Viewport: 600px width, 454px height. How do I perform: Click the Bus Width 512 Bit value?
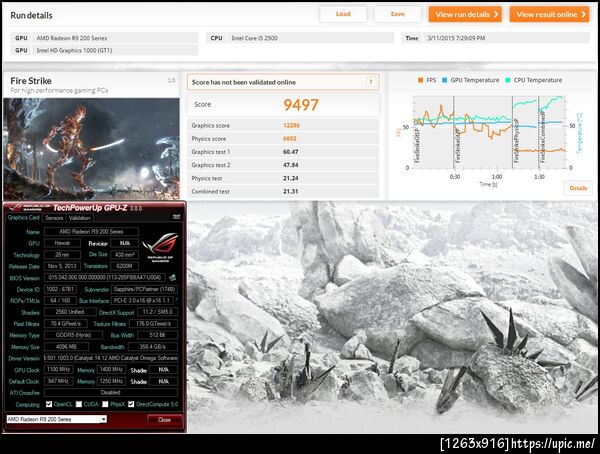157,335
